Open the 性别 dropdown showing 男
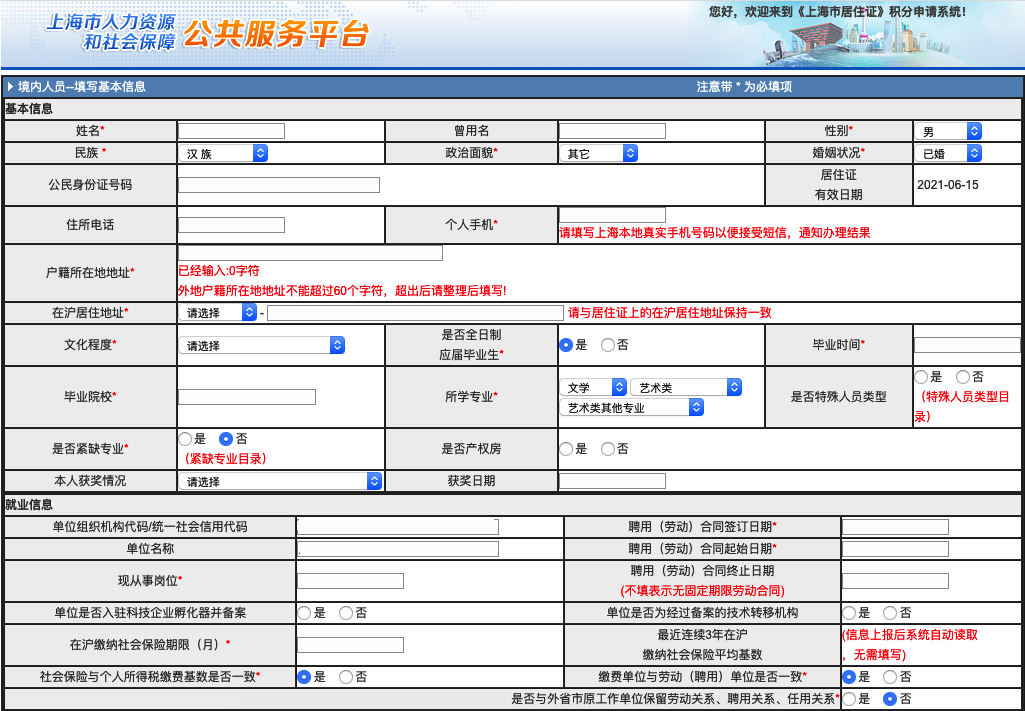Image resolution: width=1025 pixels, height=711 pixels. [x=948, y=131]
